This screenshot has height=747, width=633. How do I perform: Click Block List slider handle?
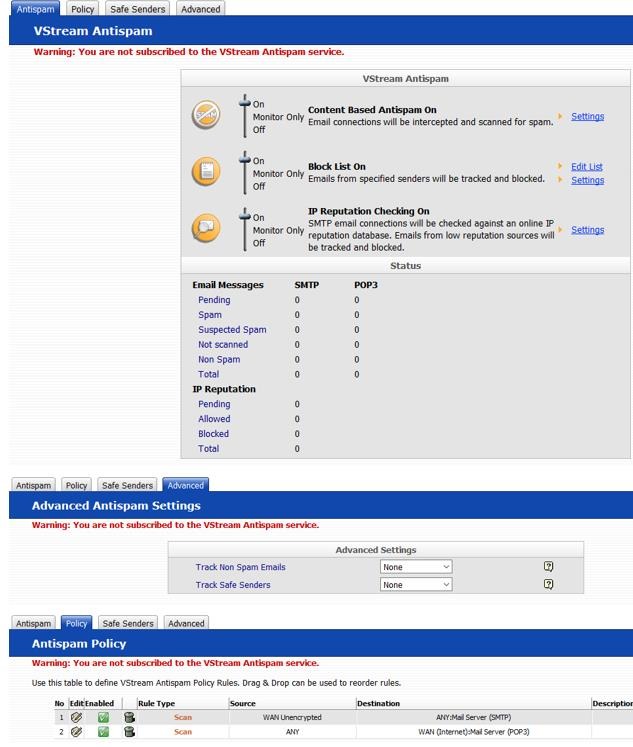click(245, 160)
